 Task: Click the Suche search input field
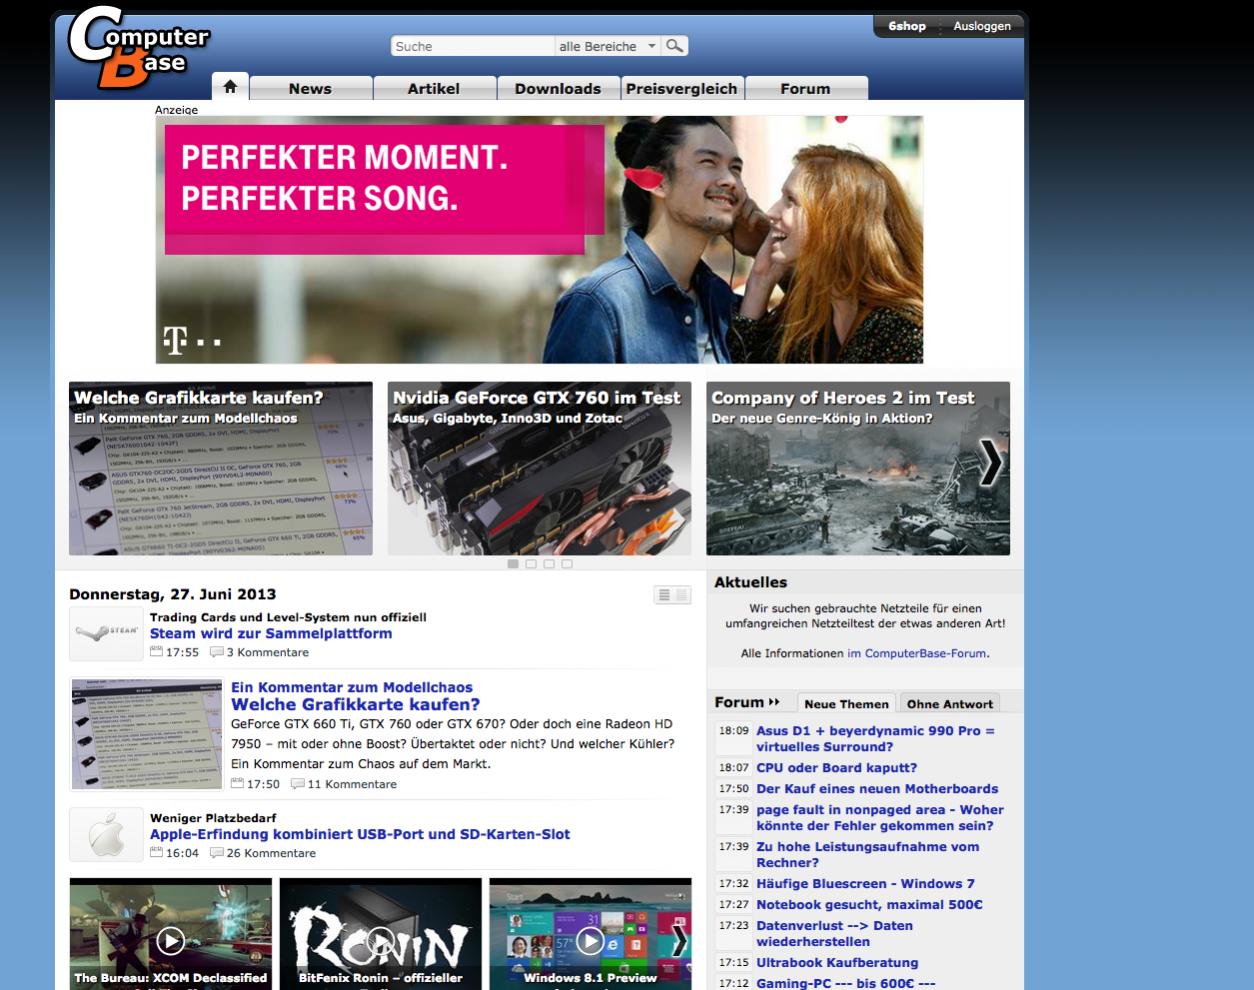coord(473,46)
